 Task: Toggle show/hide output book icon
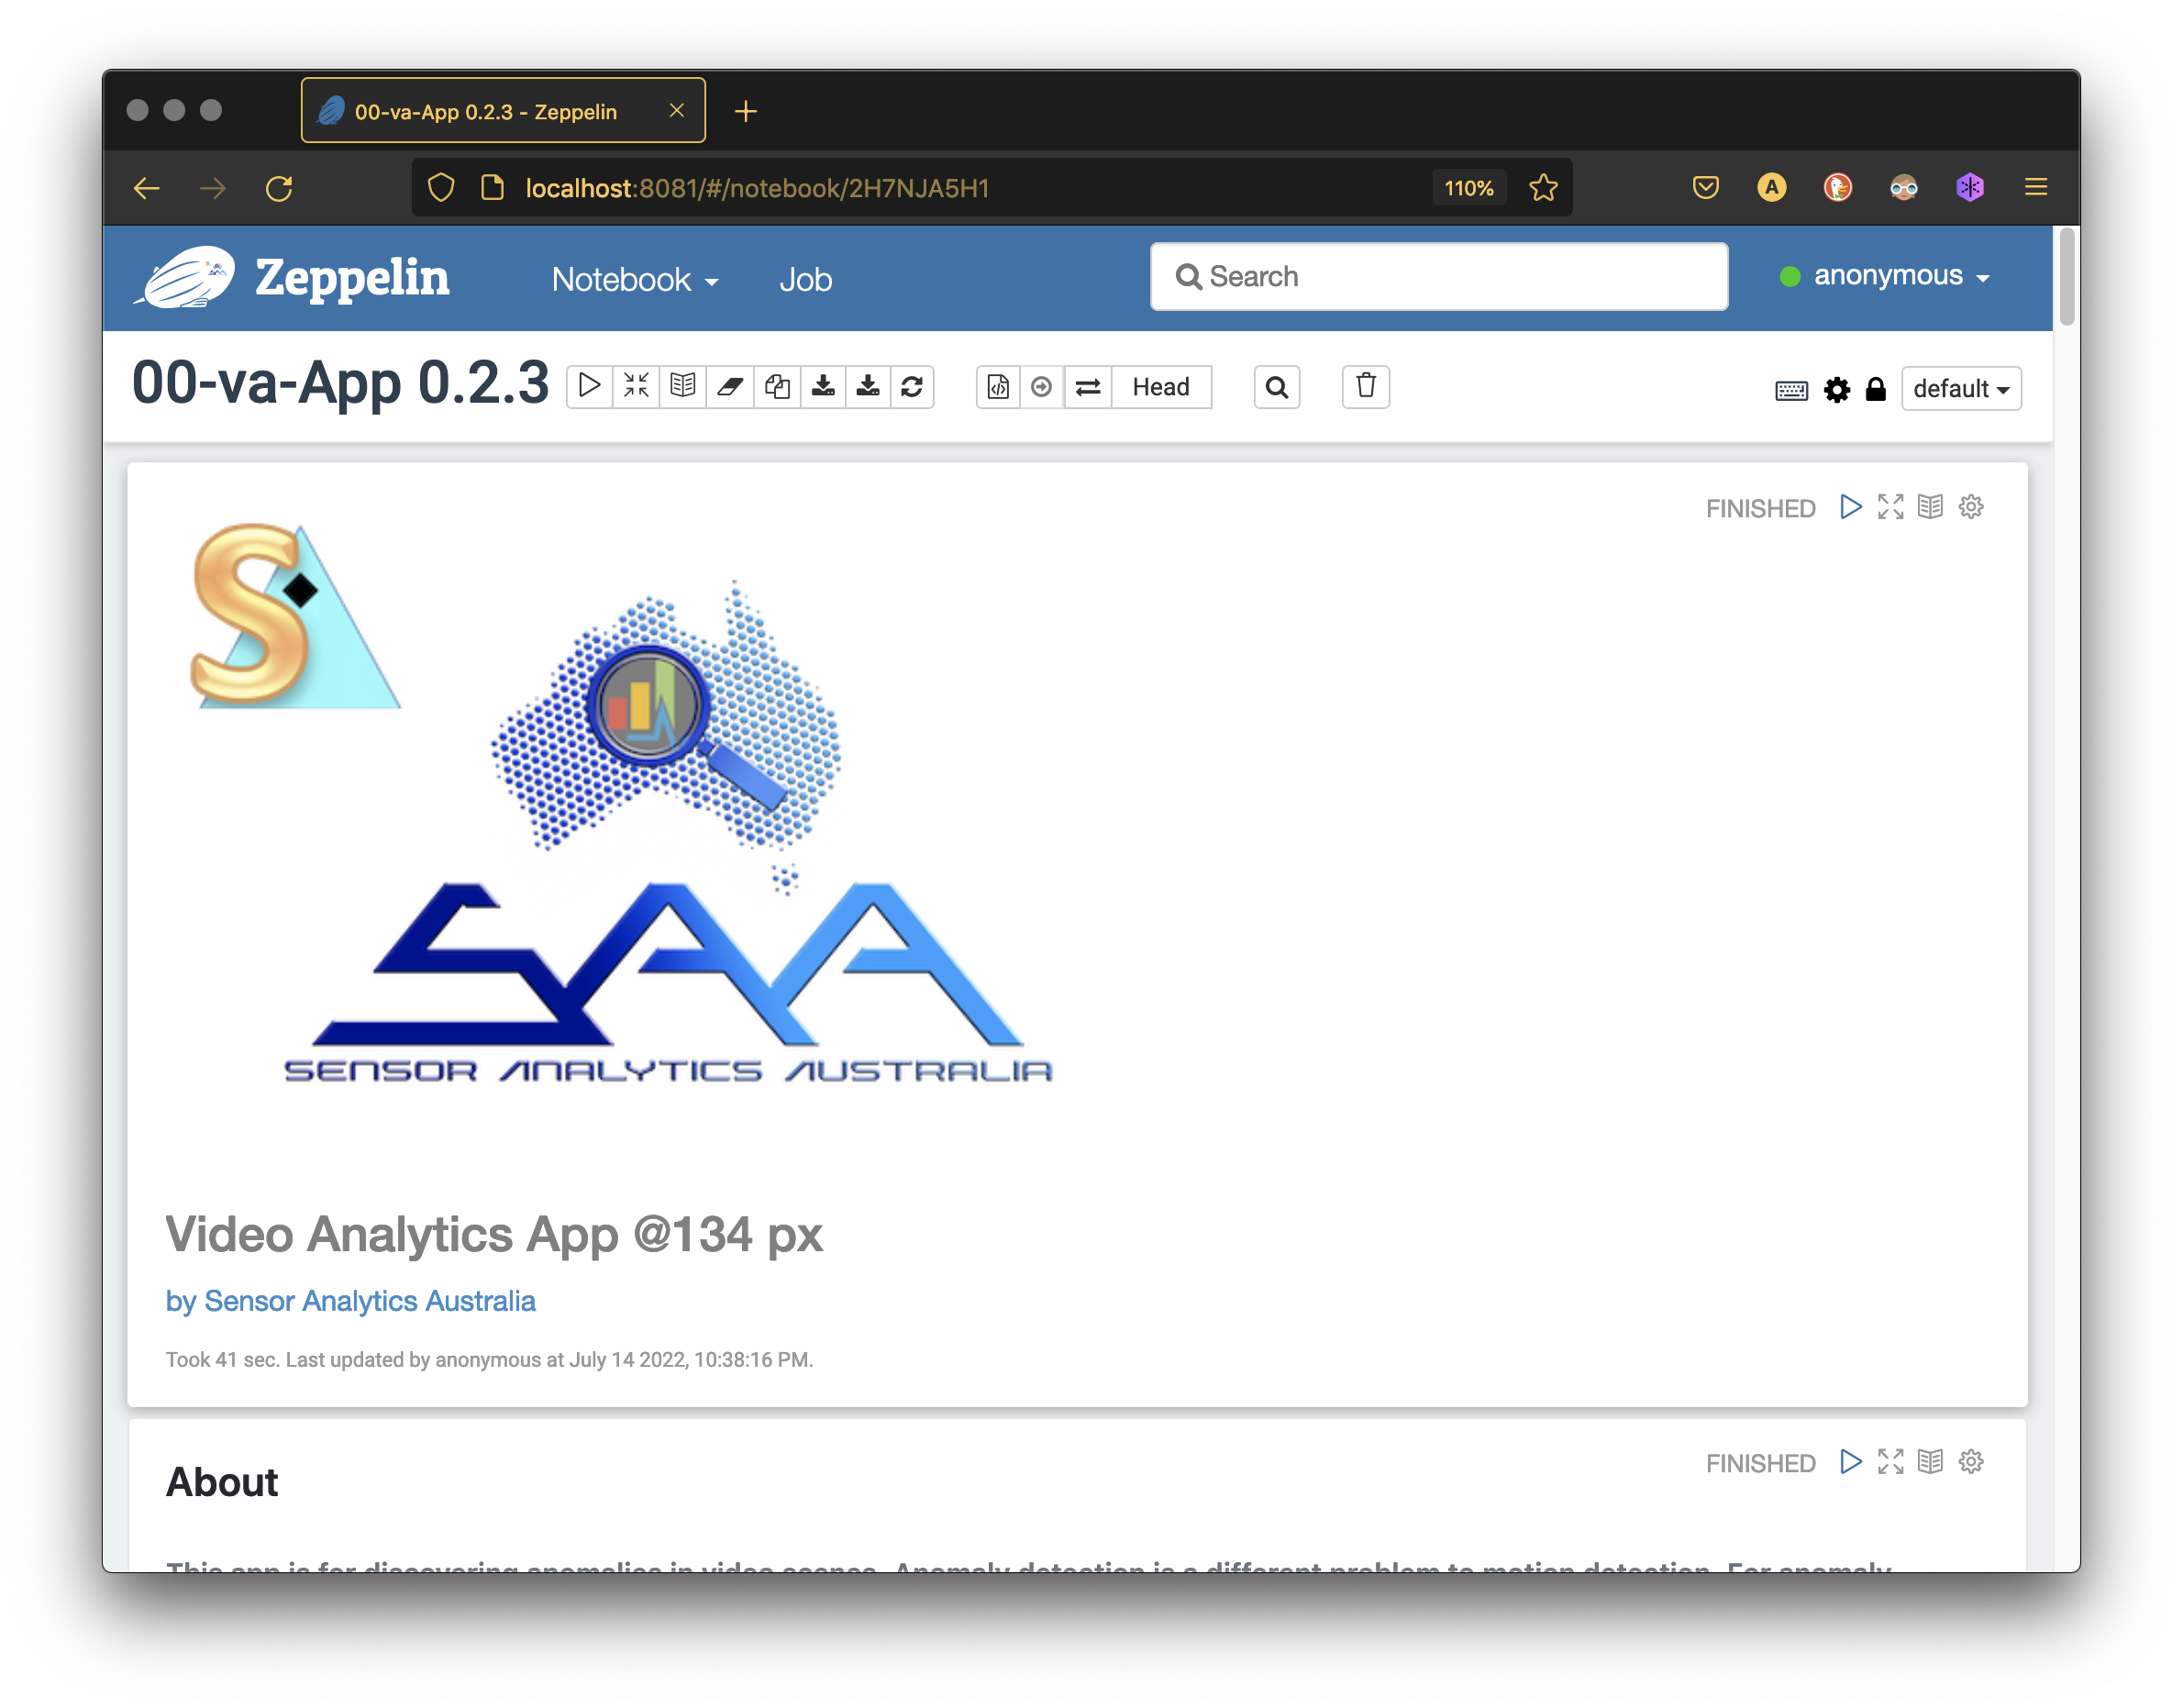(x=683, y=387)
